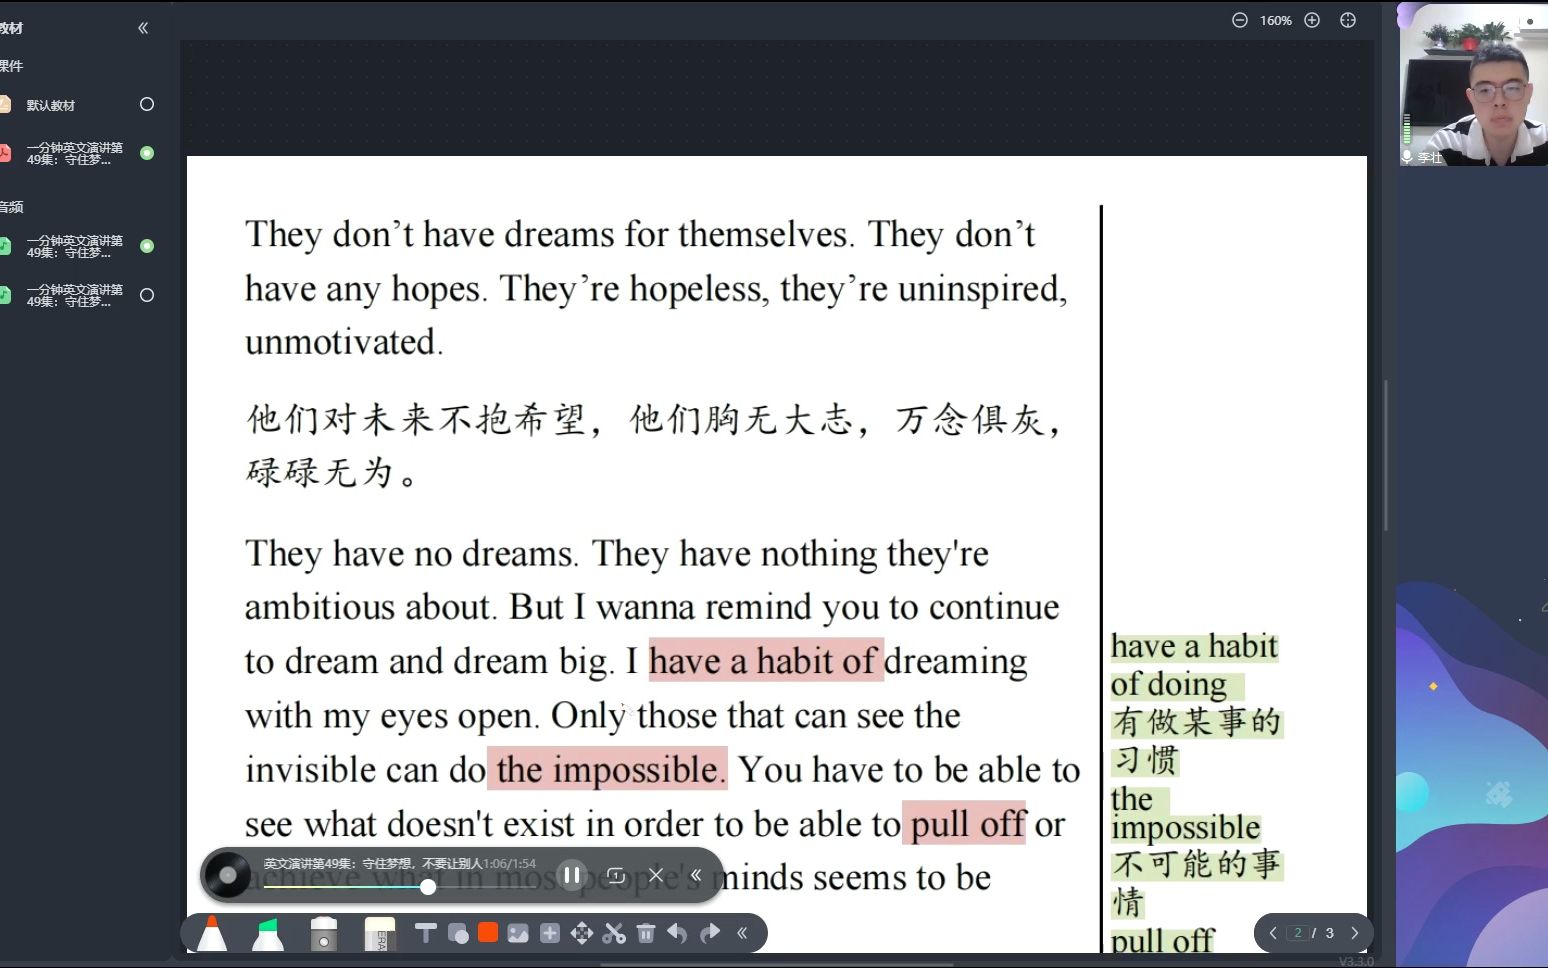Open the shapes tool
The width and height of the screenshot is (1548, 968).
click(x=458, y=934)
